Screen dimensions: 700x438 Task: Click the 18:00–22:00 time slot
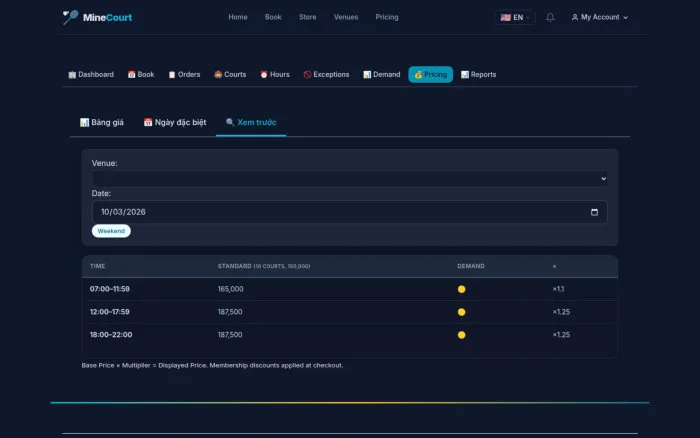coord(111,334)
